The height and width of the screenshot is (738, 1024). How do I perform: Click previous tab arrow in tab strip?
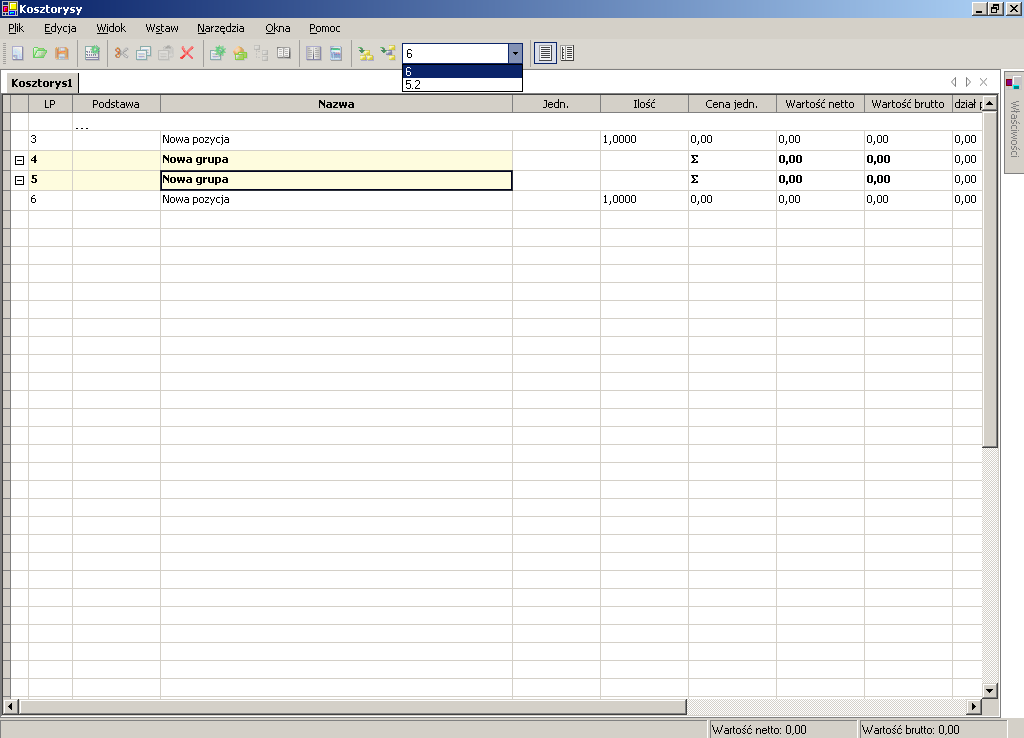[x=953, y=82]
